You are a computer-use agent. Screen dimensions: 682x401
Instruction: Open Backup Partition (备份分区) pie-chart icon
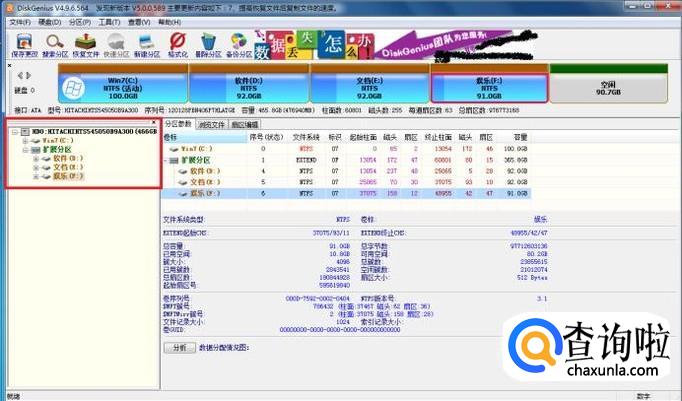click(239, 42)
